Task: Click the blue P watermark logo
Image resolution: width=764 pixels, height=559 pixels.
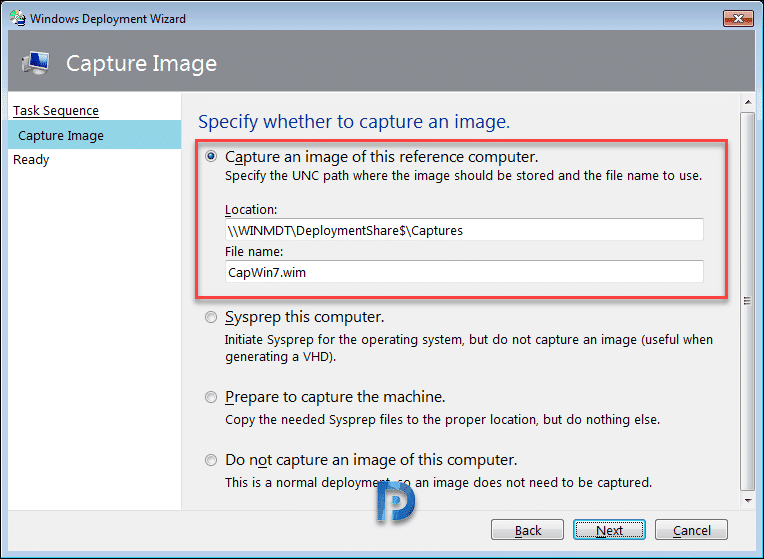Action: (396, 502)
